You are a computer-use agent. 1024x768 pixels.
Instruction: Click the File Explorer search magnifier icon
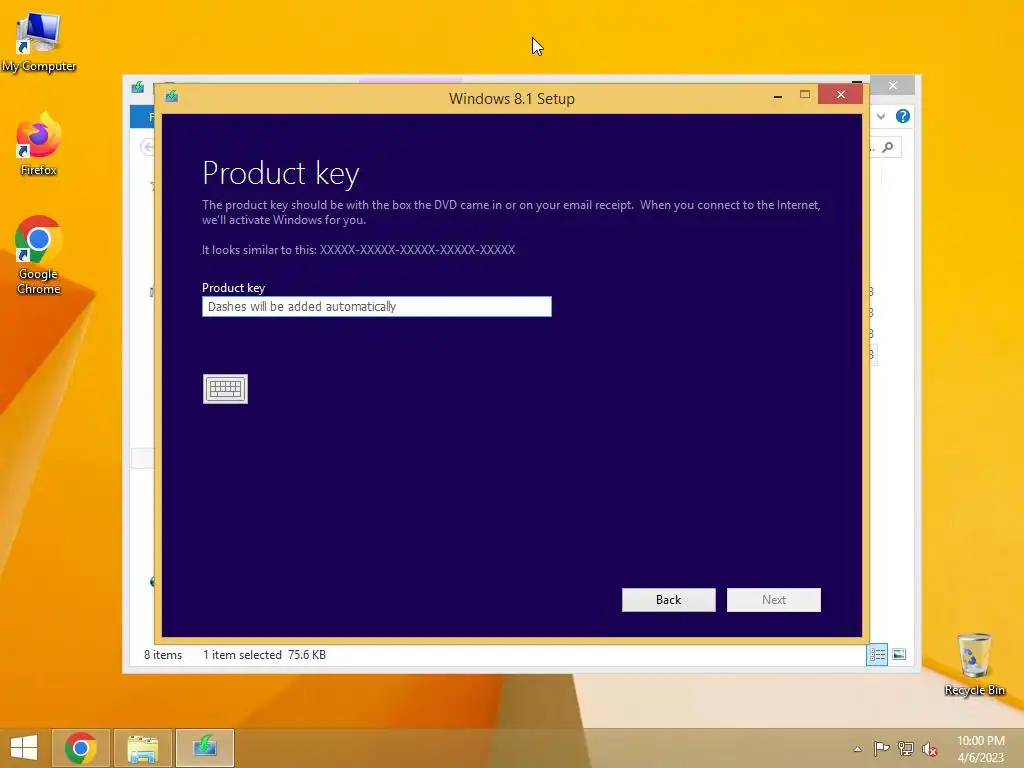coord(888,148)
